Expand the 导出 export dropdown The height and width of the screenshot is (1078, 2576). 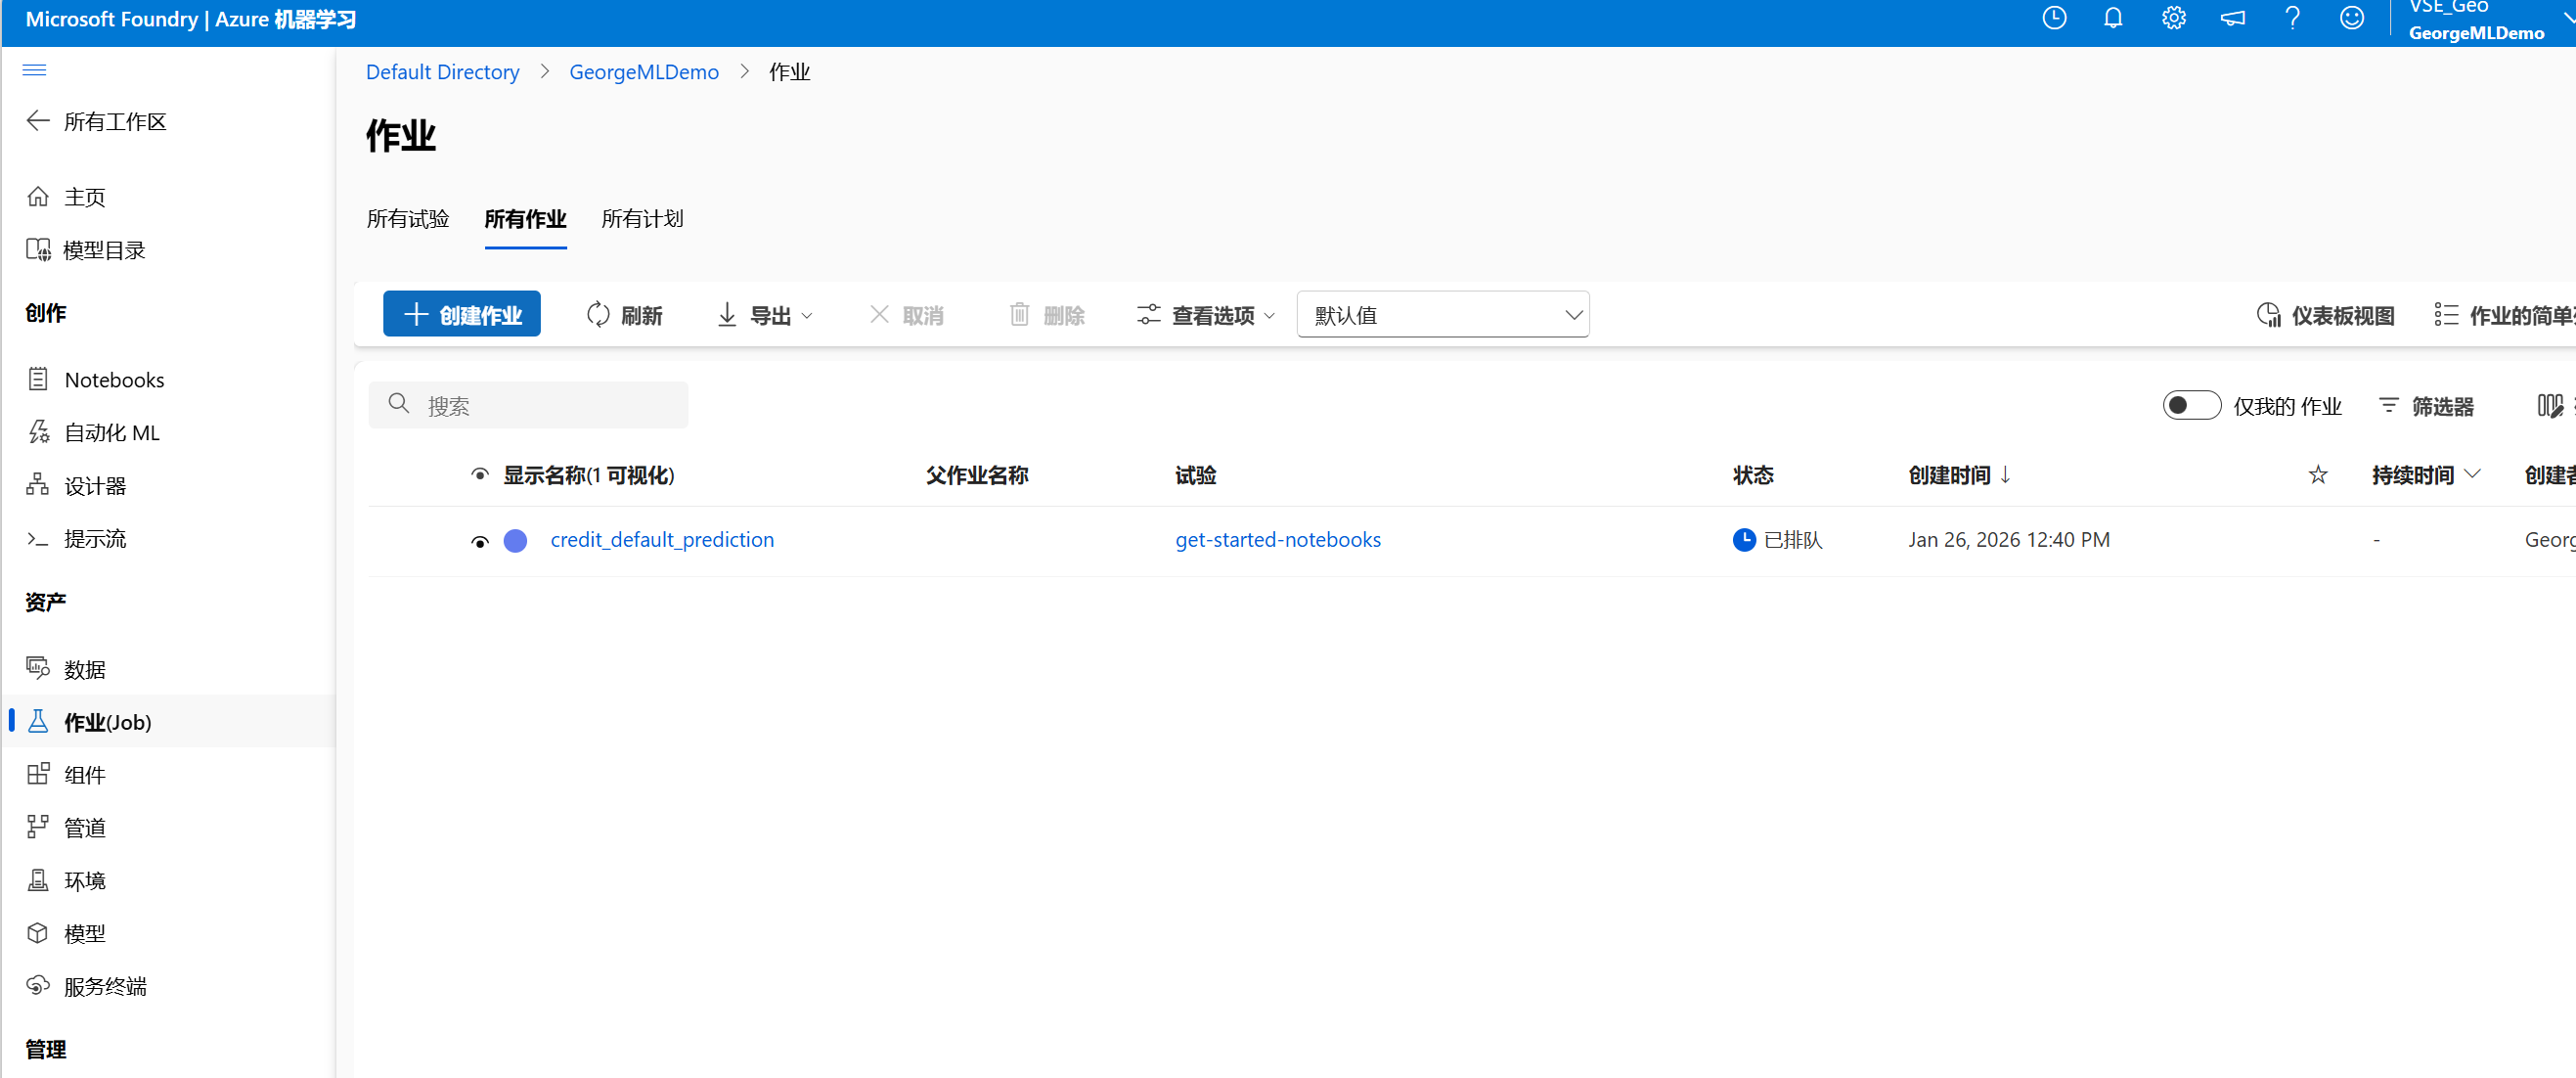coord(765,315)
